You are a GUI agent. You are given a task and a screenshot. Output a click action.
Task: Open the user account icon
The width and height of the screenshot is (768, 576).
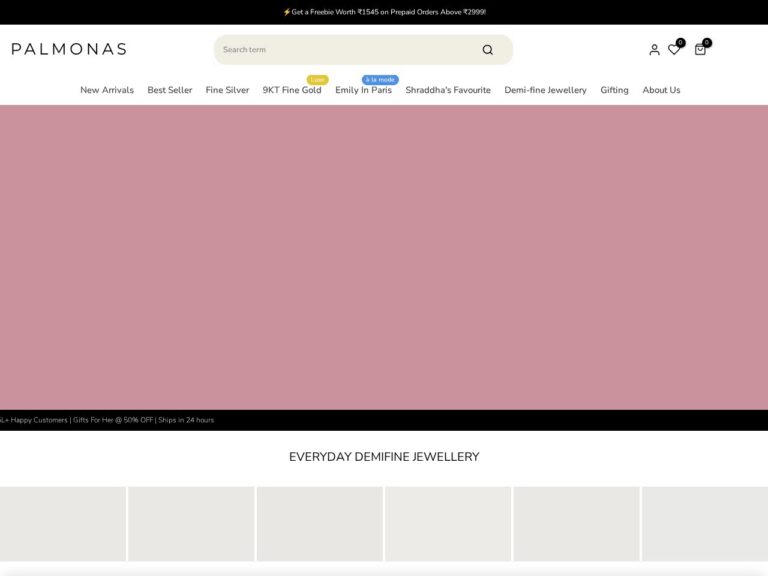654,50
